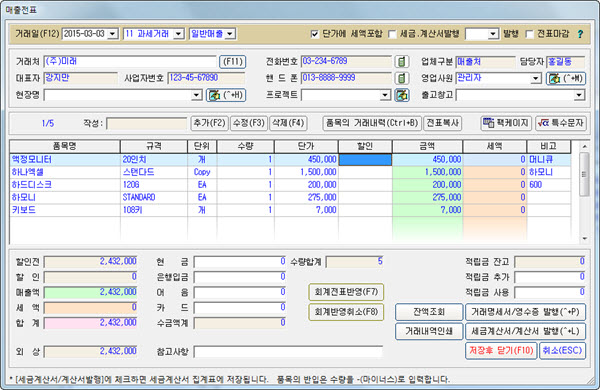
Task: Click the 추가(F2) button
Action: click(x=210, y=123)
